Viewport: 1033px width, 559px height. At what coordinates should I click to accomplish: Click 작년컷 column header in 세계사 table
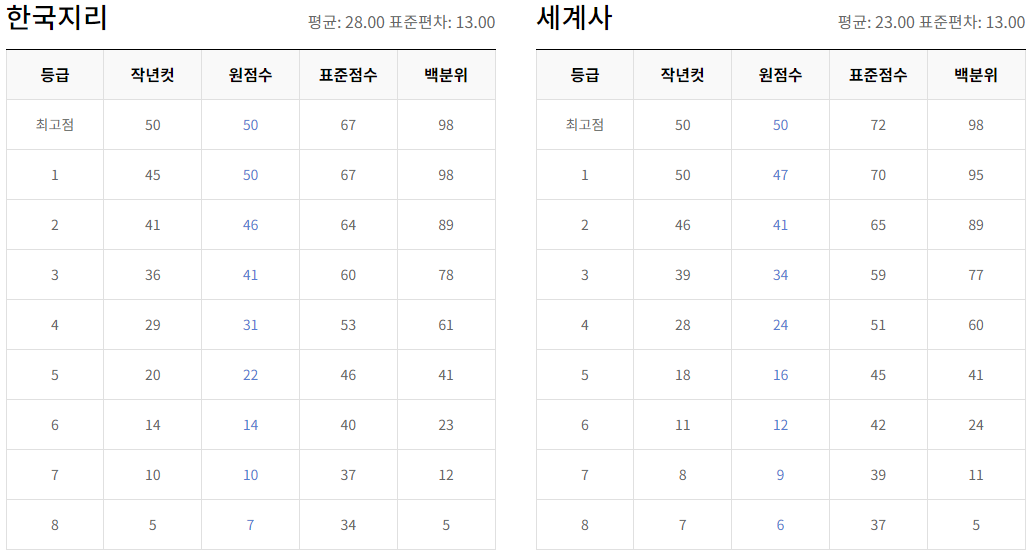683,75
